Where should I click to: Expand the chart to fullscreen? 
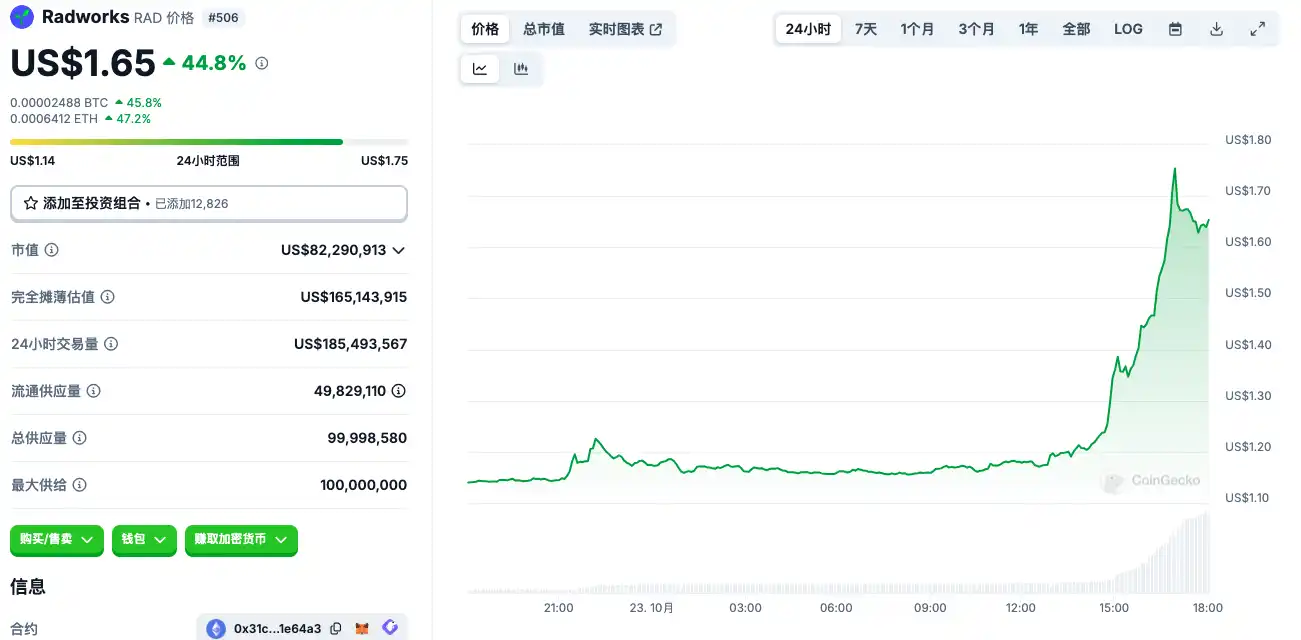[1257, 29]
